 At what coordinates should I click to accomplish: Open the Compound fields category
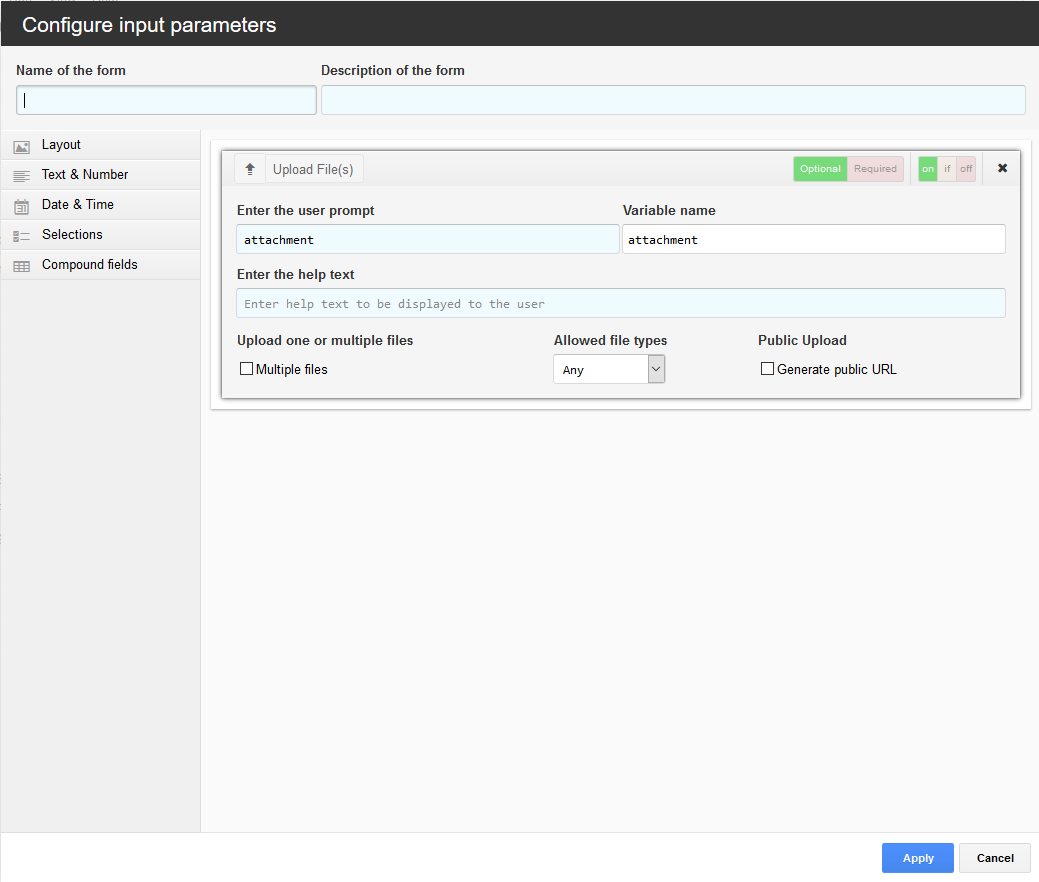90,265
